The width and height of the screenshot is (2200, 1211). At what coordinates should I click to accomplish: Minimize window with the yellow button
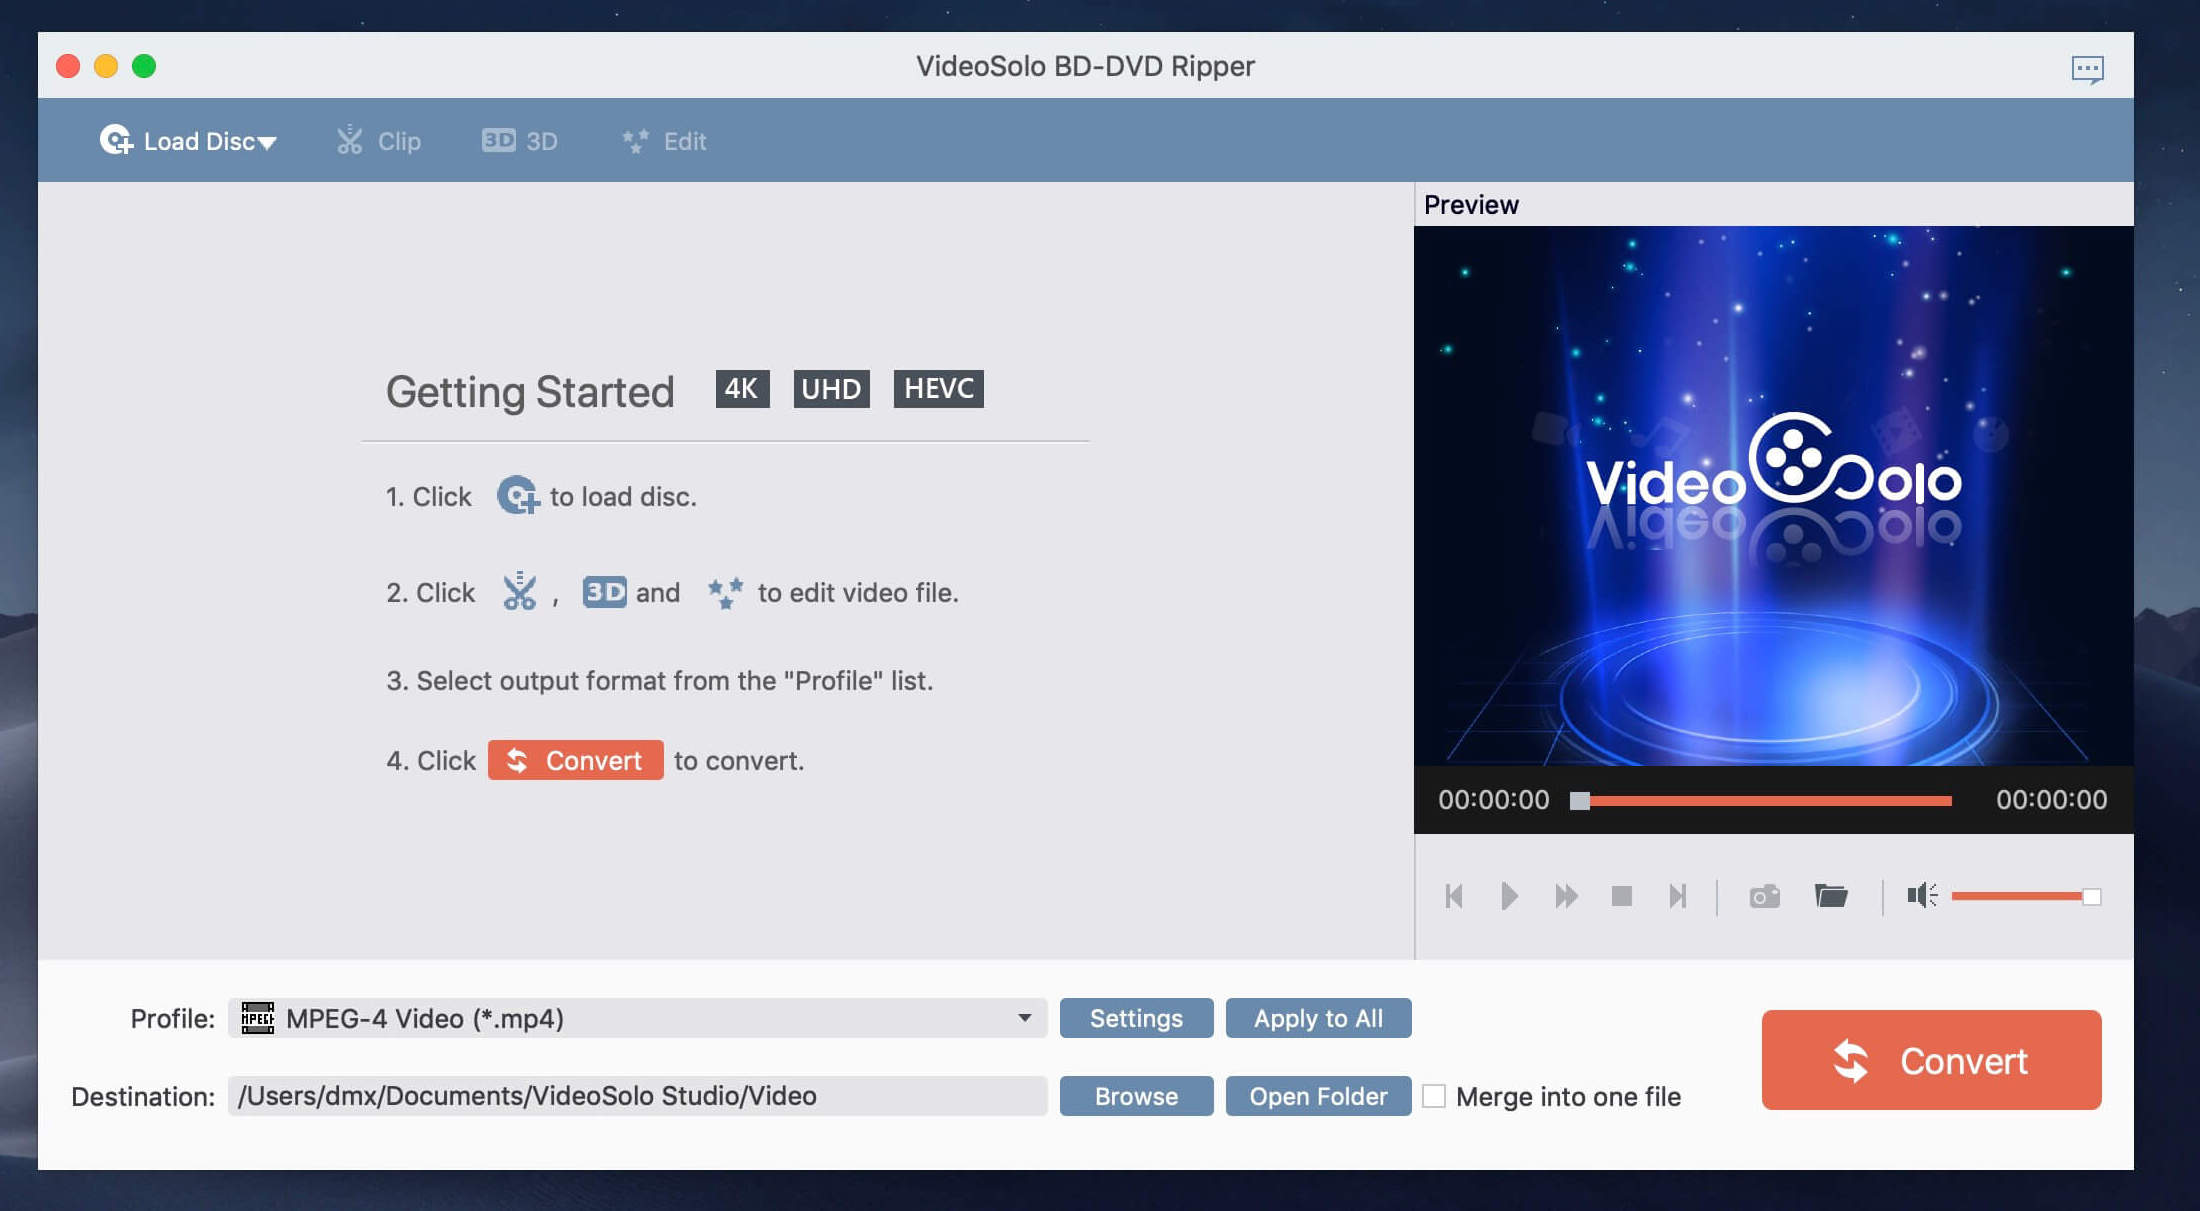pyautogui.click(x=106, y=66)
